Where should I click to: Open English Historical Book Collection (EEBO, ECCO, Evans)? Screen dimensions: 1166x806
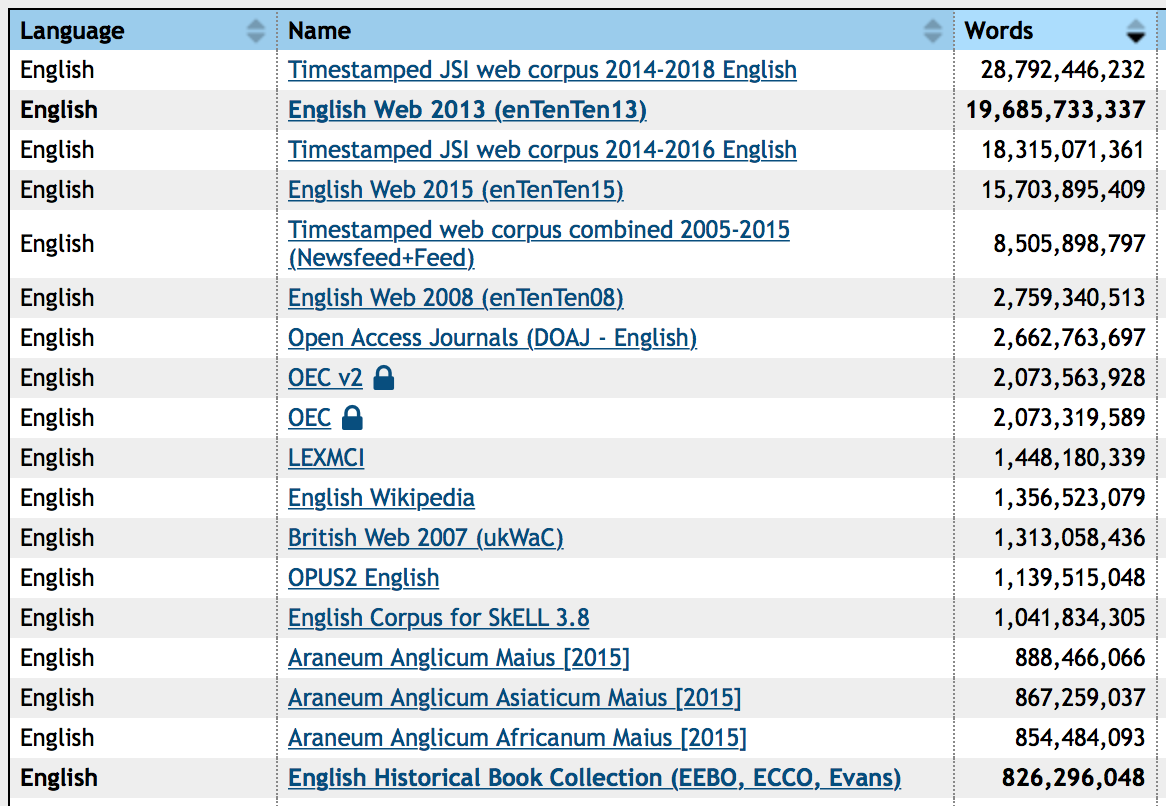pyautogui.click(x=594, y=778)
